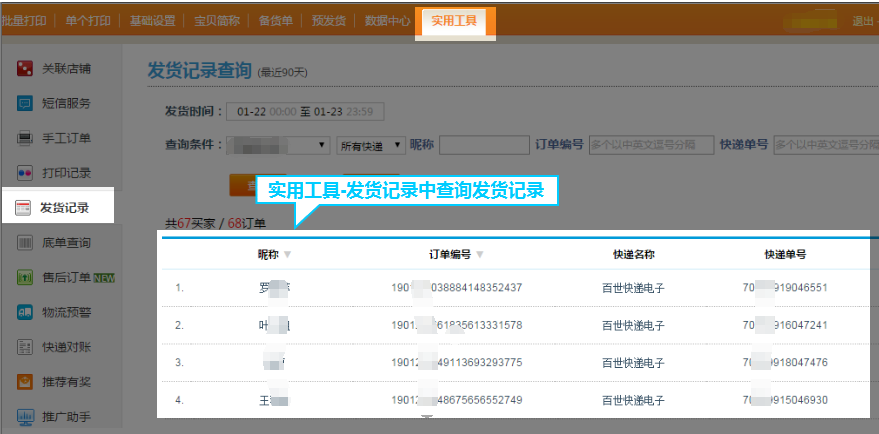Click order number ending 61835613331578
This screenshot has width=879, height=434.
(x=457, y=325)
